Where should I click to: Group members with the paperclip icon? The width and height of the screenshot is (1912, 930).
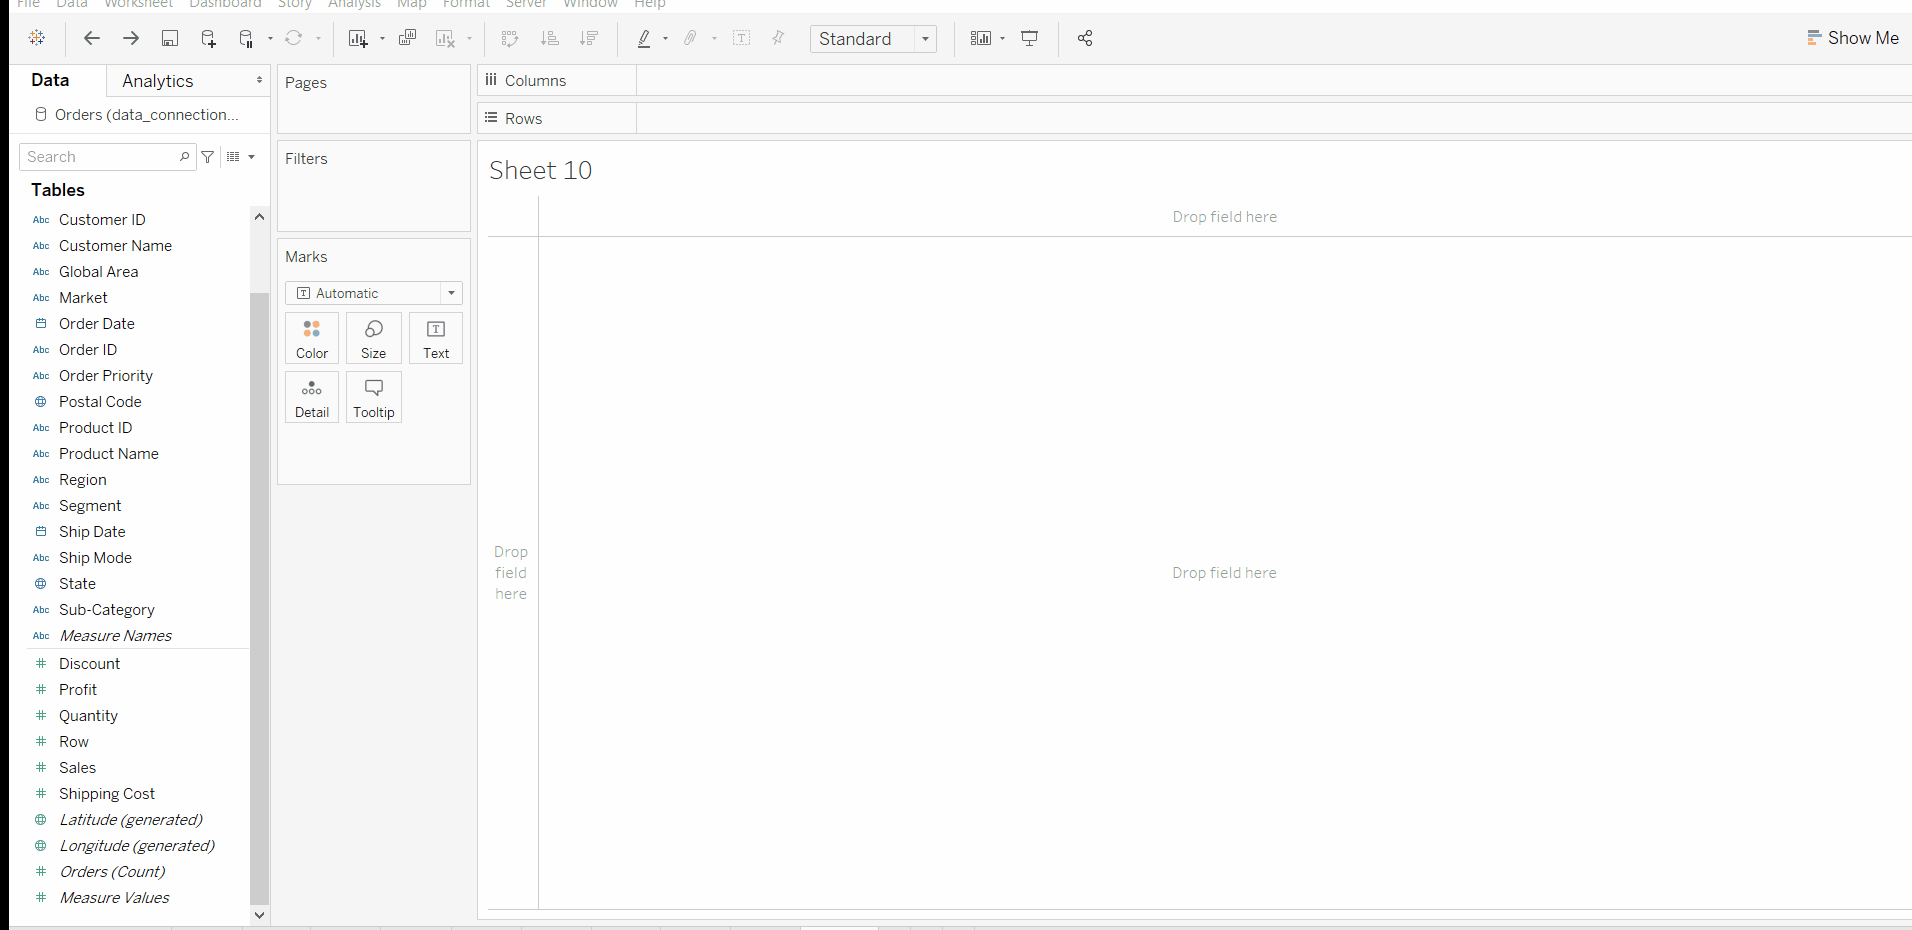690,38
